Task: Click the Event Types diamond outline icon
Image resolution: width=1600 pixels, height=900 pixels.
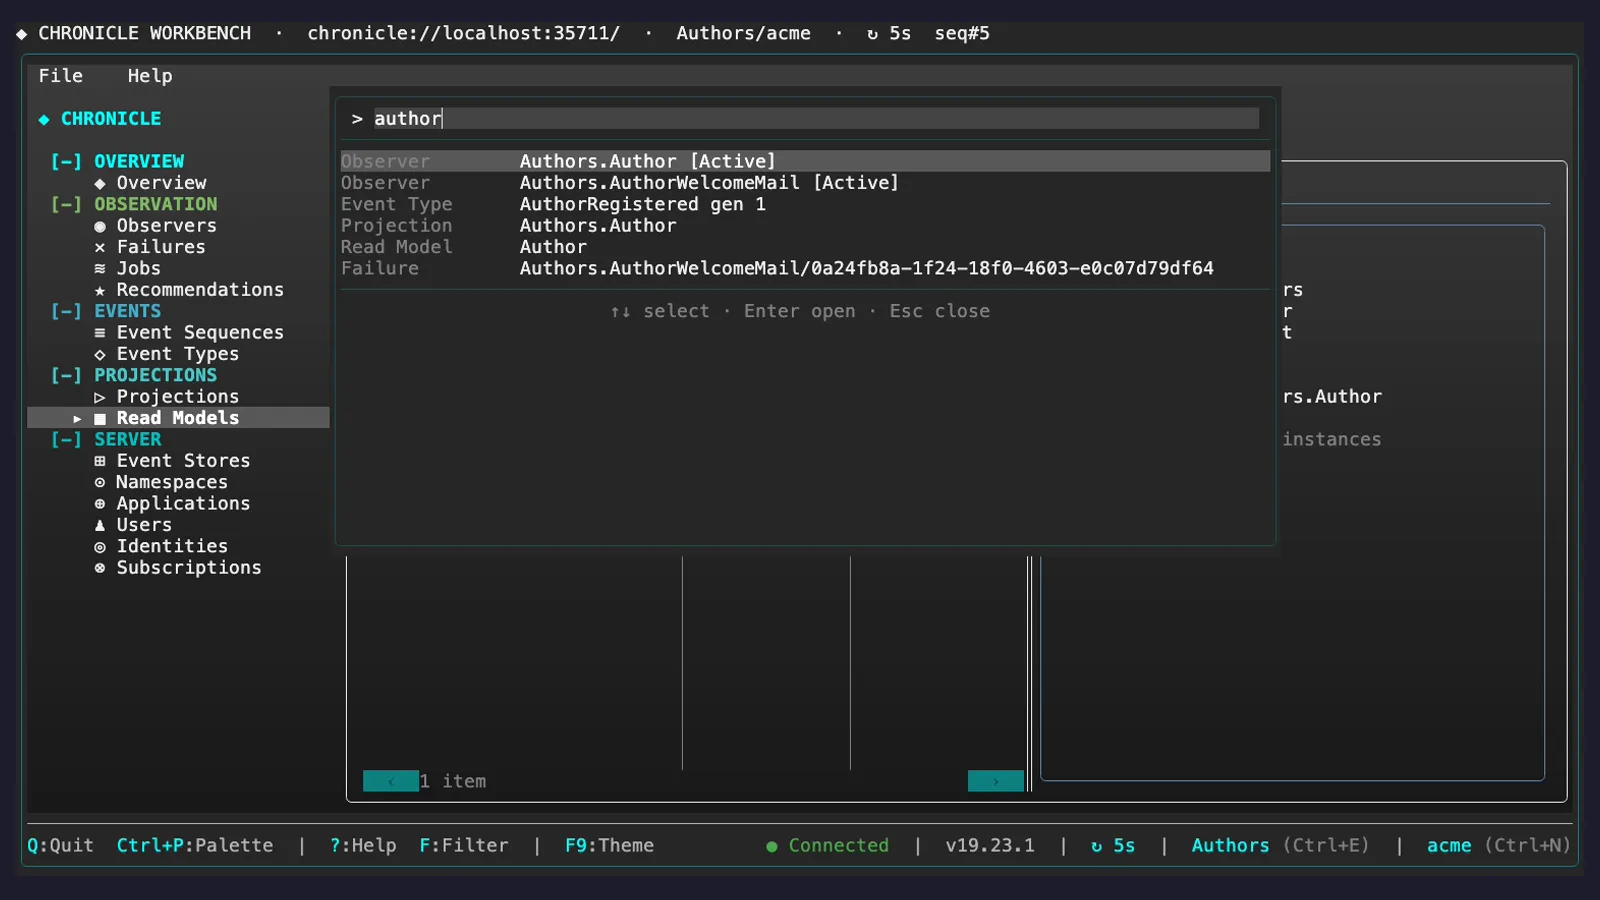Action: [100, 354]
